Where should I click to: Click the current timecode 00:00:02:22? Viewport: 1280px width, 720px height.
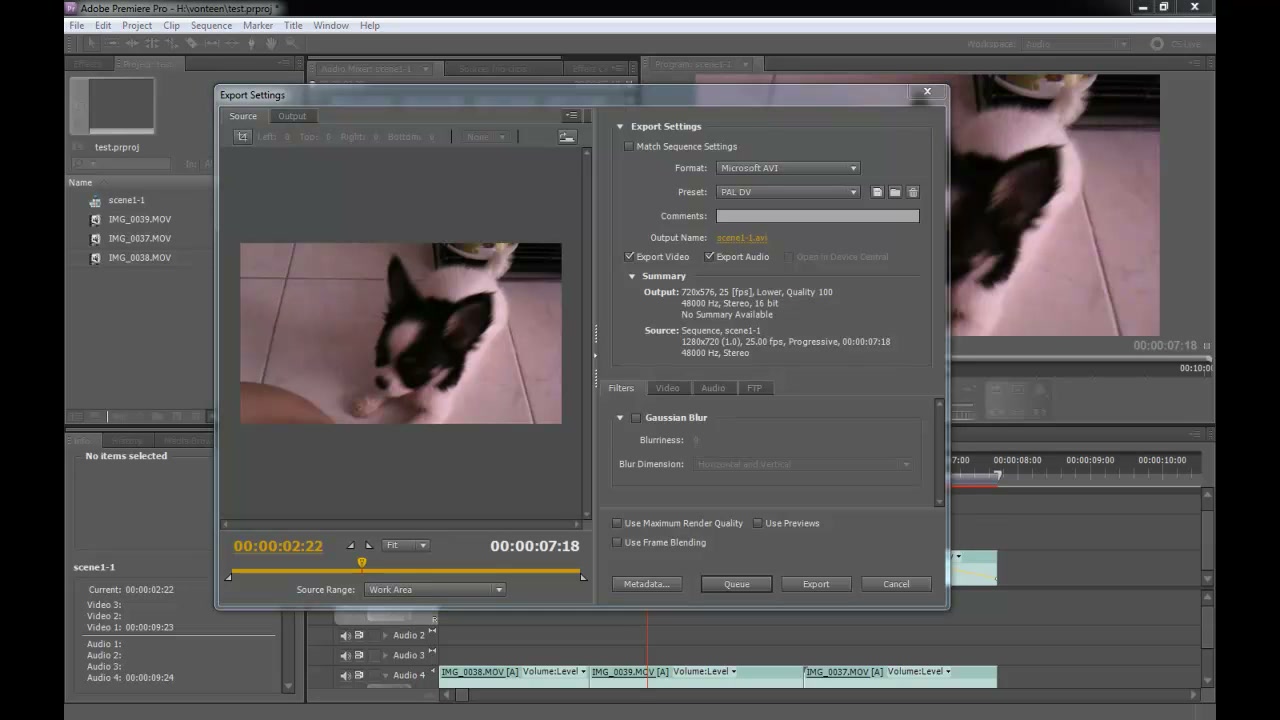click(x=278, y=546)
